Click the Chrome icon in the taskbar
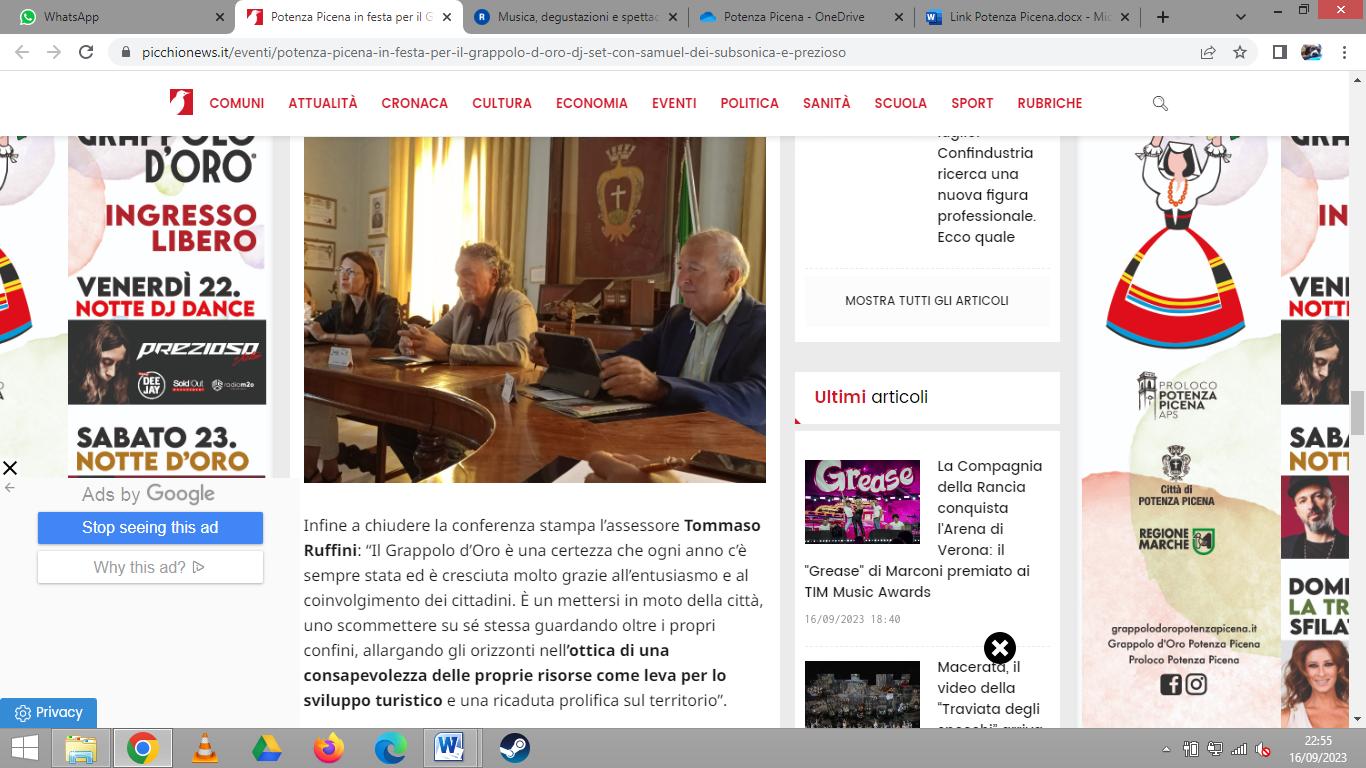 coord(142,748)
